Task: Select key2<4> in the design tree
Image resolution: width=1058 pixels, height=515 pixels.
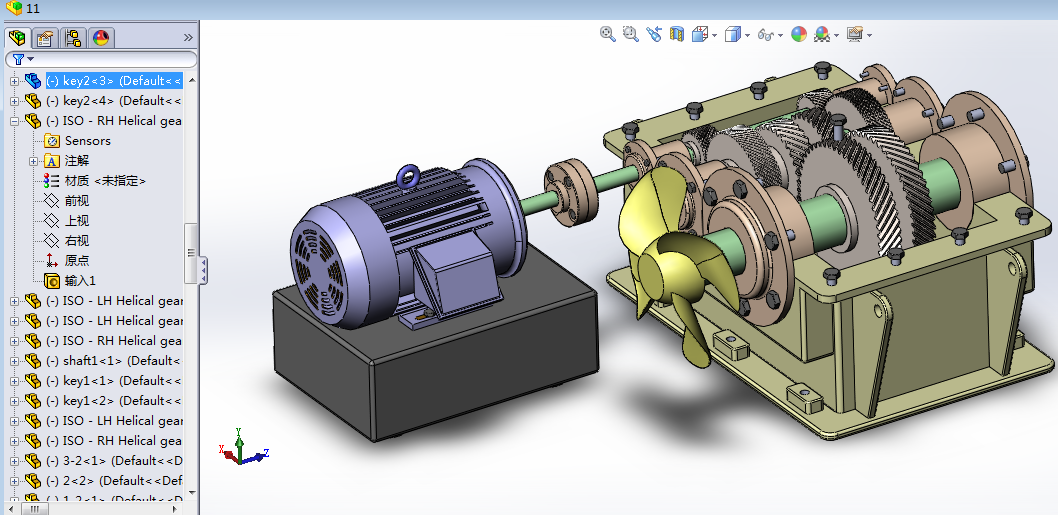Action: click(x=113, y=101)
